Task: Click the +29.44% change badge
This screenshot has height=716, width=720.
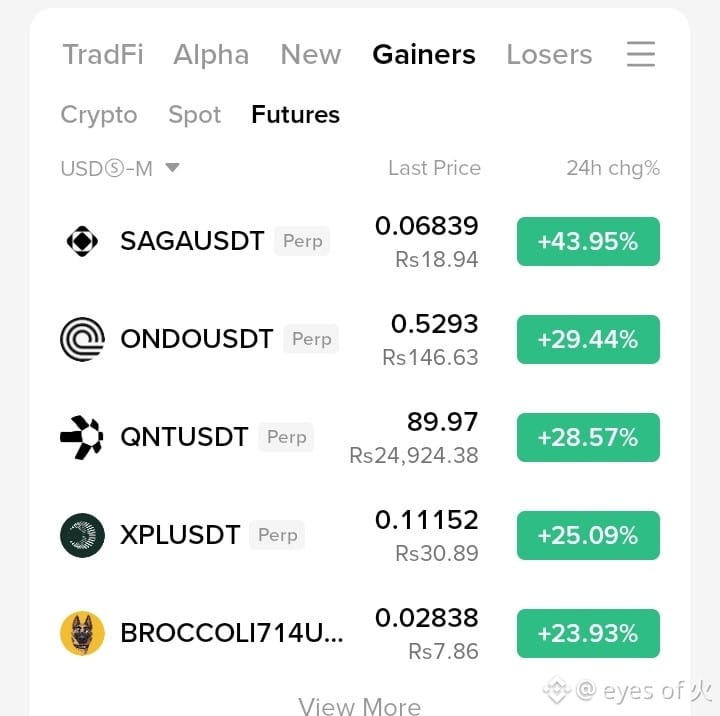Action: point(588,339)
